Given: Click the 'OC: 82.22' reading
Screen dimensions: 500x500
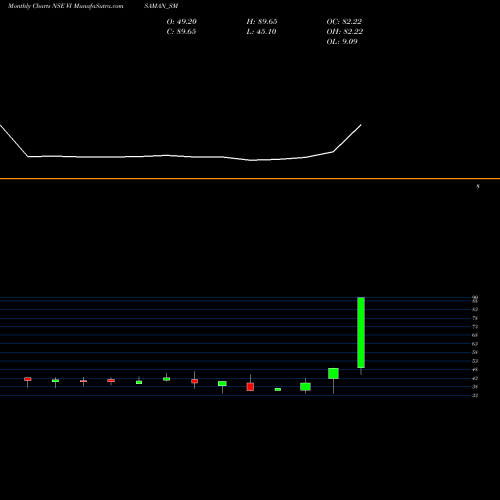Looking at the screenshot, I should 344,22.
